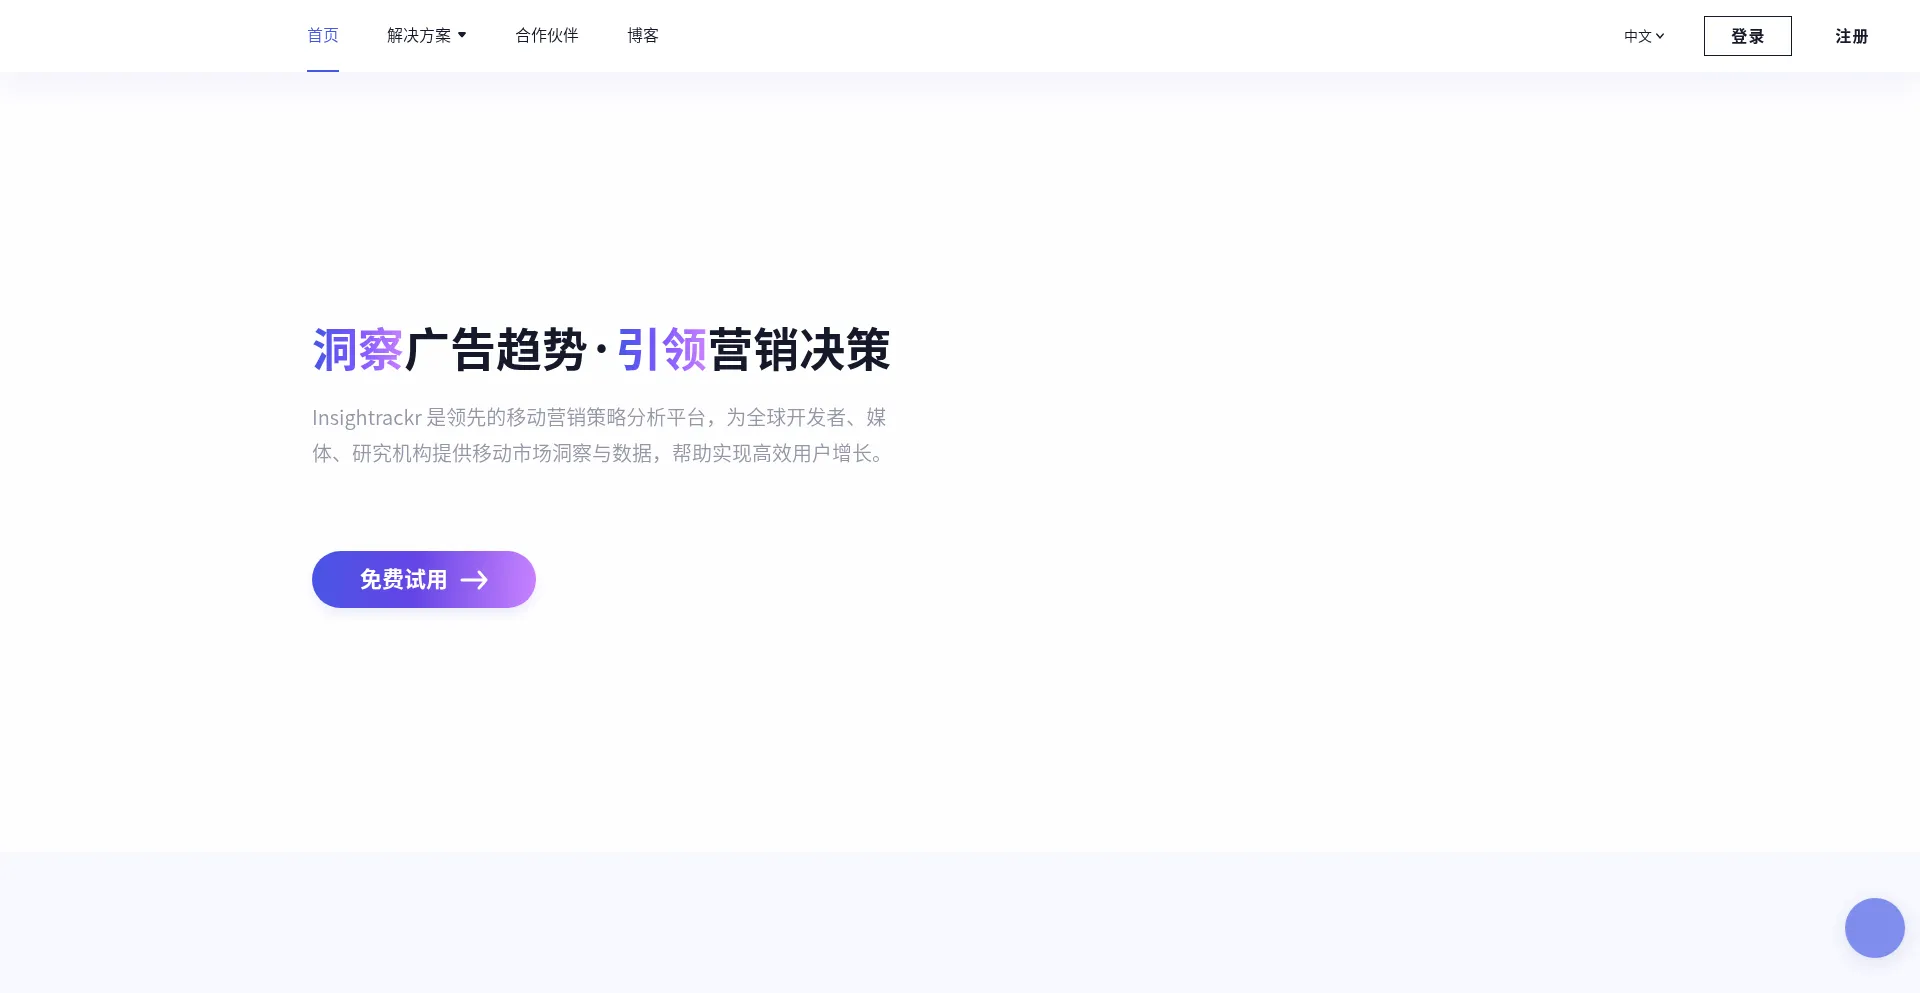Click the gradient word 洞察 in headline
The image size is (1920, 993).
357,351
